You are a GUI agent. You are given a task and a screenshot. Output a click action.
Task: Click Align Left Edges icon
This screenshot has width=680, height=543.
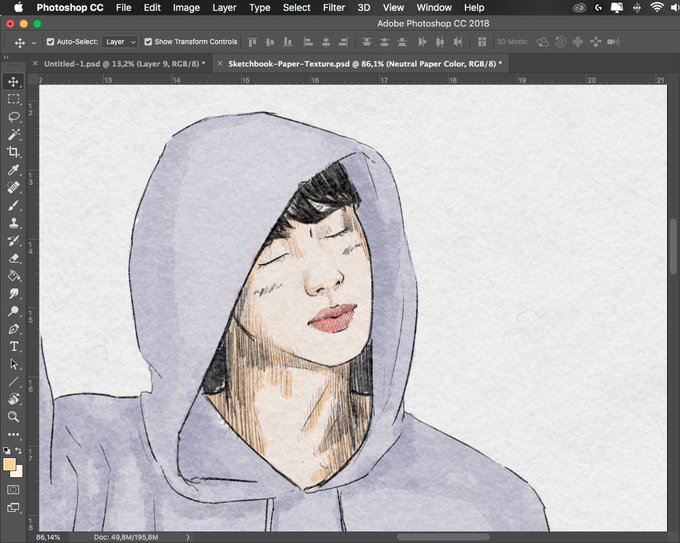click(308, 42)
